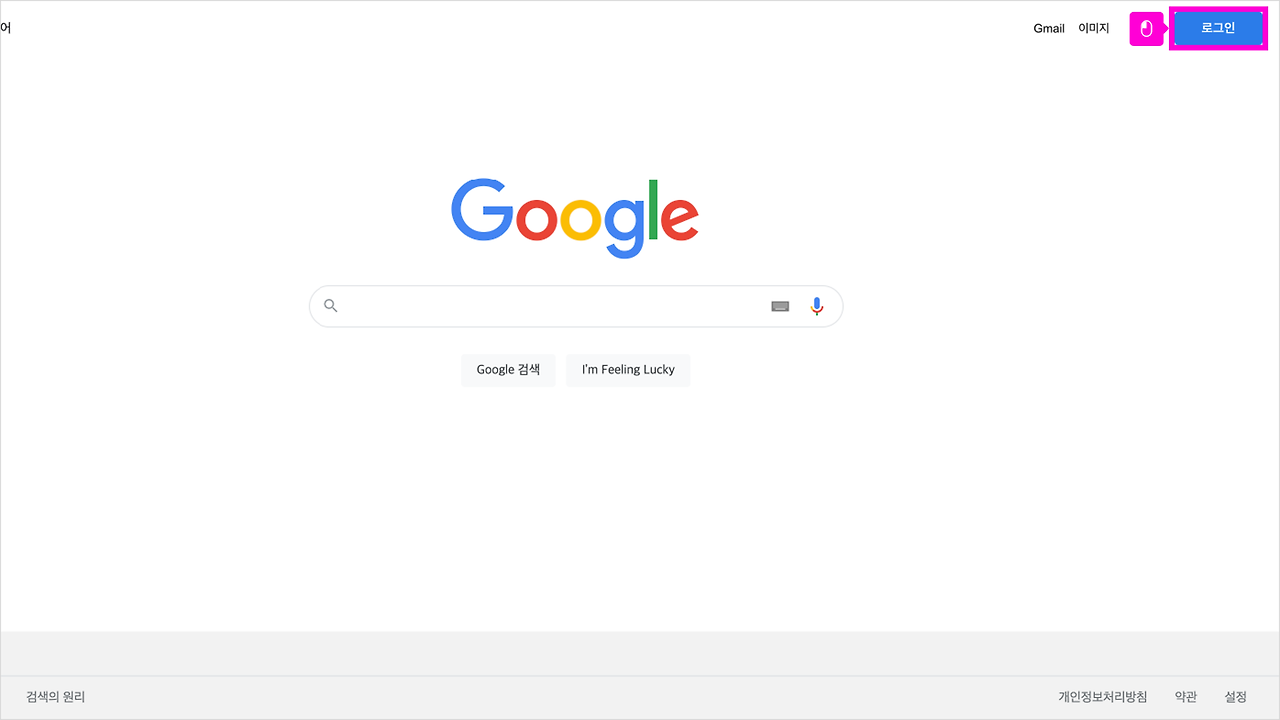Viewport: 1280px width, 720px height.
Task: Open the Gmail link
Action: point(1049,28)
